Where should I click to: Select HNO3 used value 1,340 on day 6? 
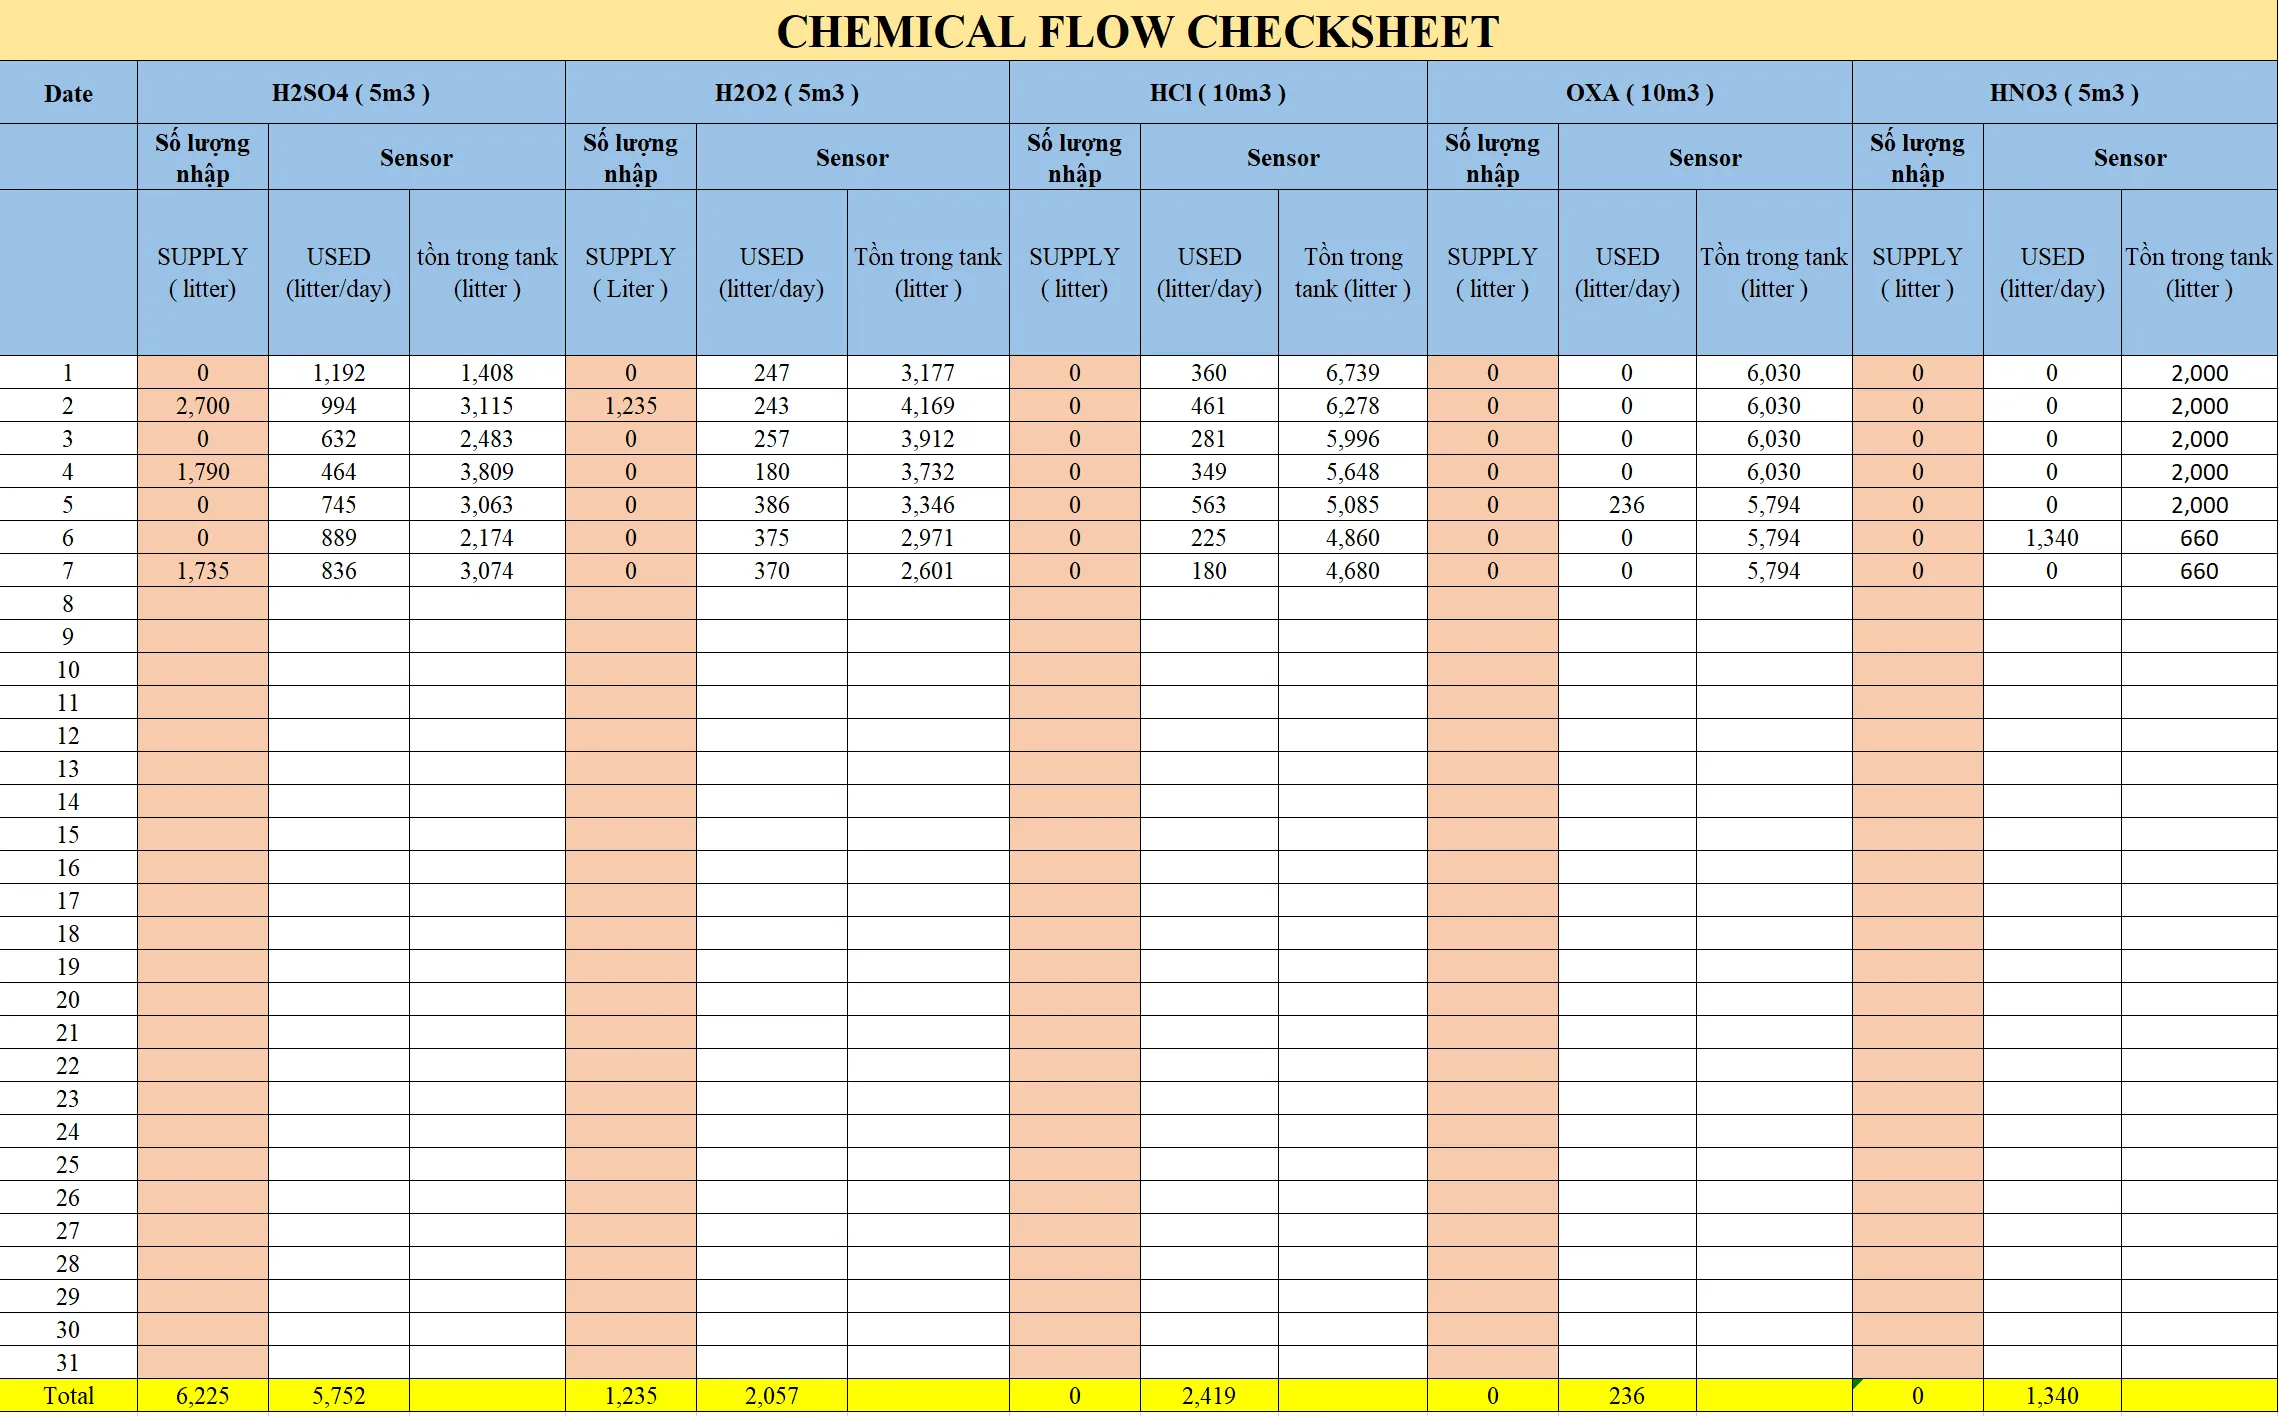pyautogui.click(x=2052, y=538)
